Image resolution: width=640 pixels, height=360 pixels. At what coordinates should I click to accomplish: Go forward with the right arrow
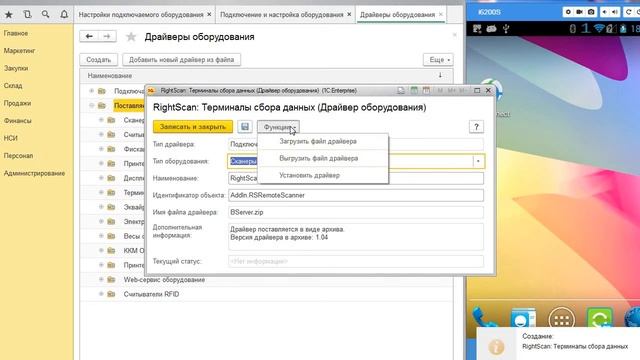coord(107,36)
